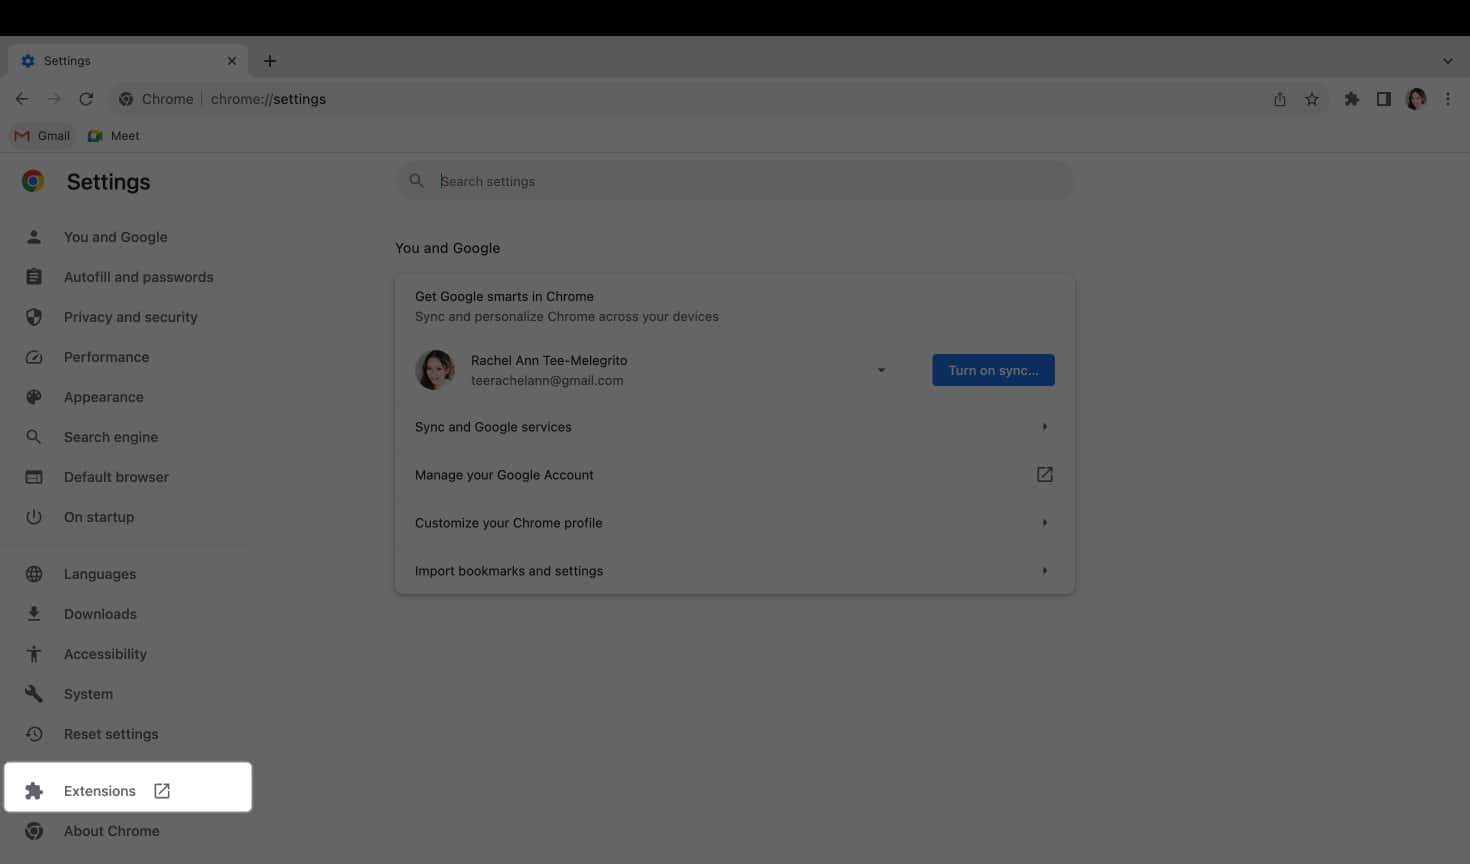1470x864 pixels.
Task: Click the Chrome logo beside Settings title
Action: 33,181
